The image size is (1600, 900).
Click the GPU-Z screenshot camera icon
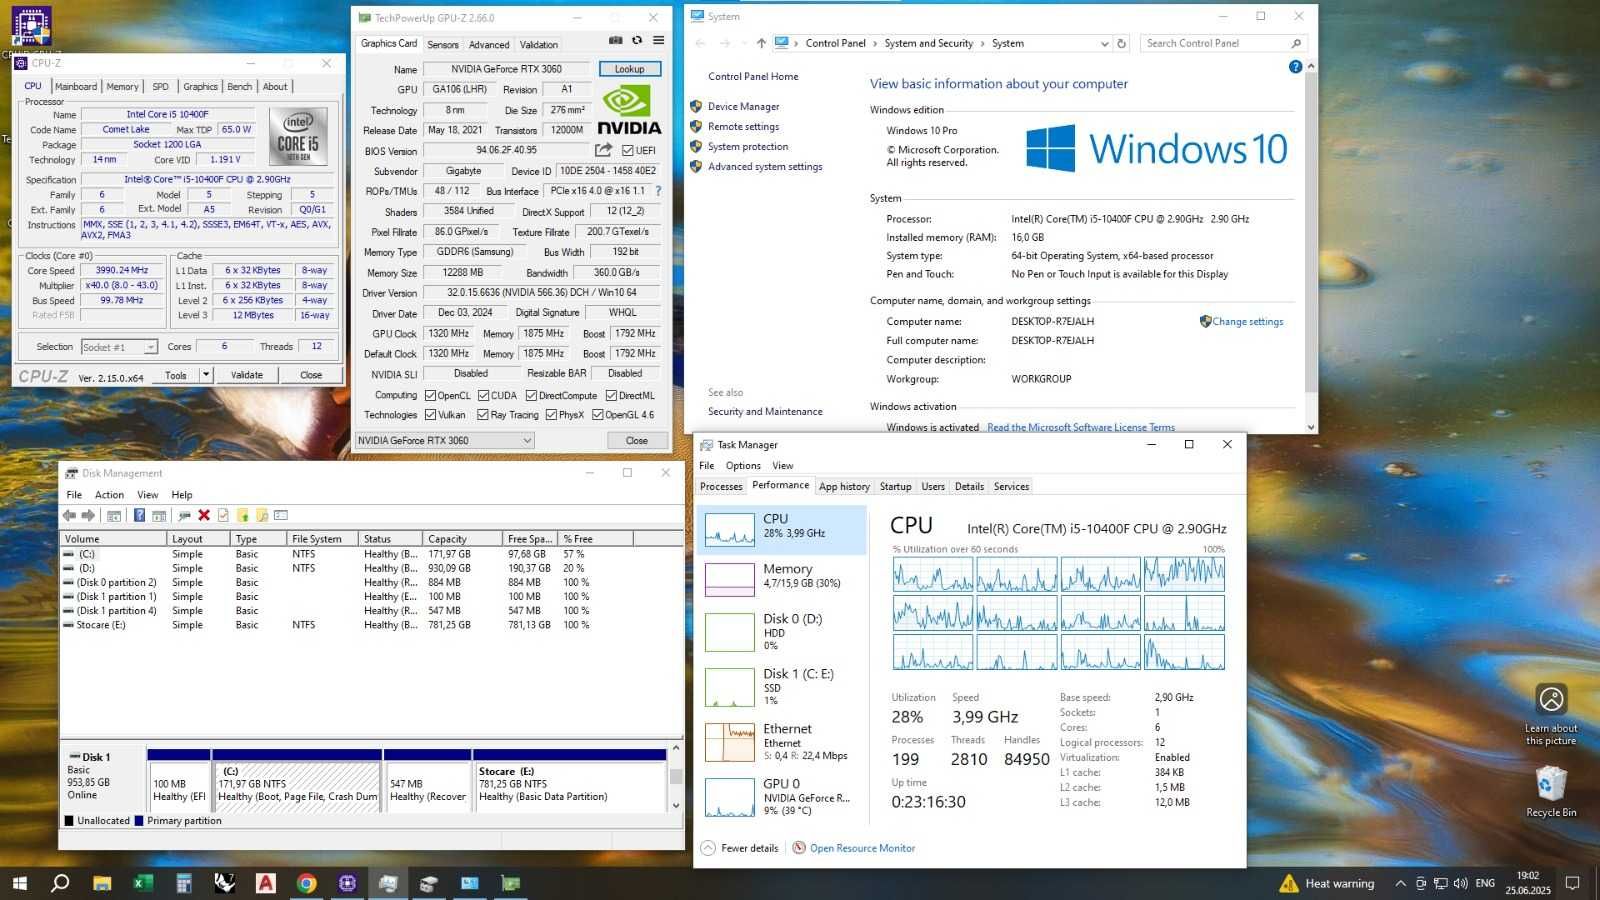[616, 41]
